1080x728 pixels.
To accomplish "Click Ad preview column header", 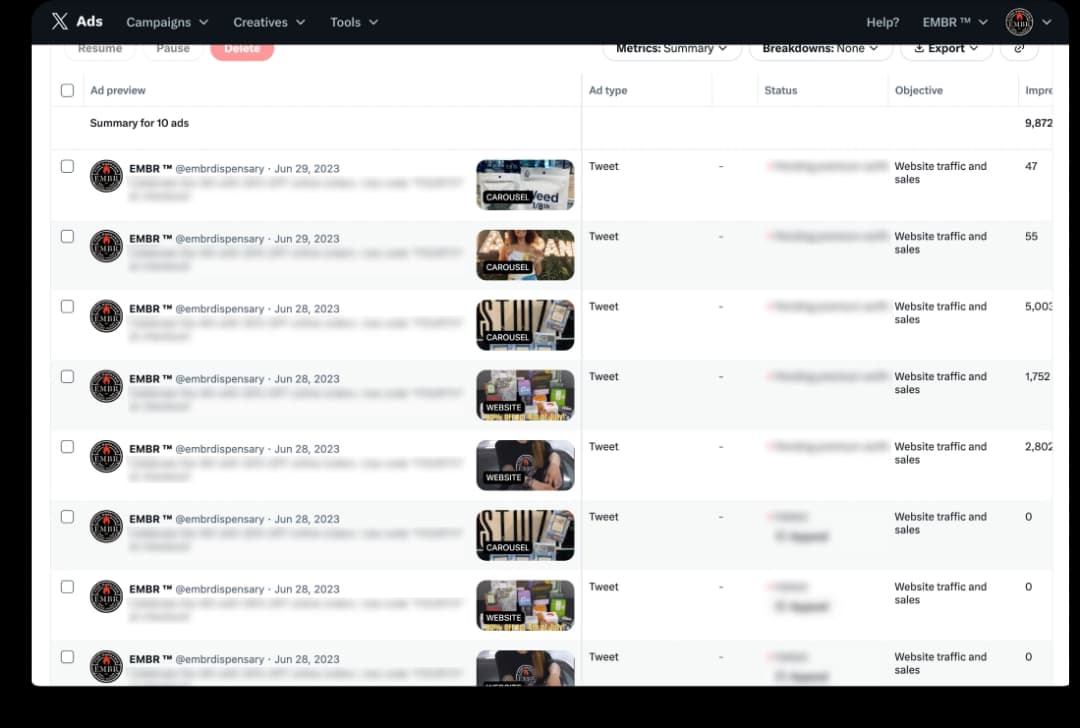I will [118, 90].
